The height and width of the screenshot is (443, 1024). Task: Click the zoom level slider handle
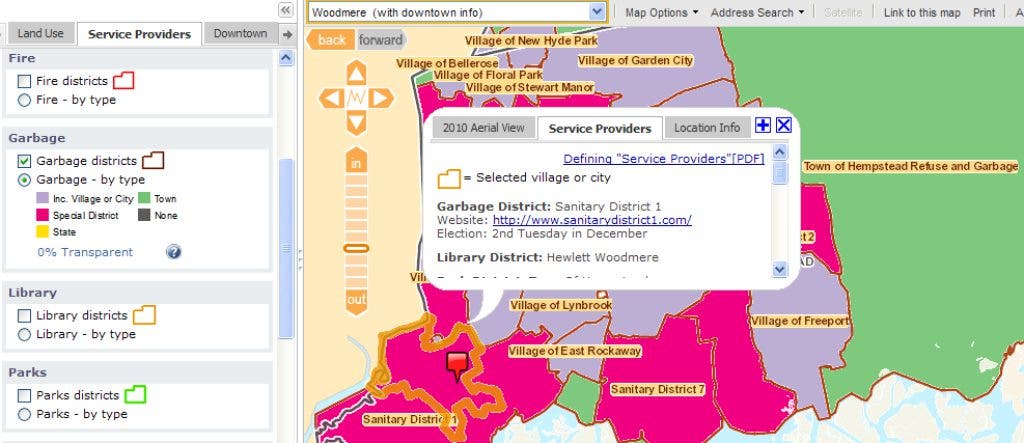(357, 248)
